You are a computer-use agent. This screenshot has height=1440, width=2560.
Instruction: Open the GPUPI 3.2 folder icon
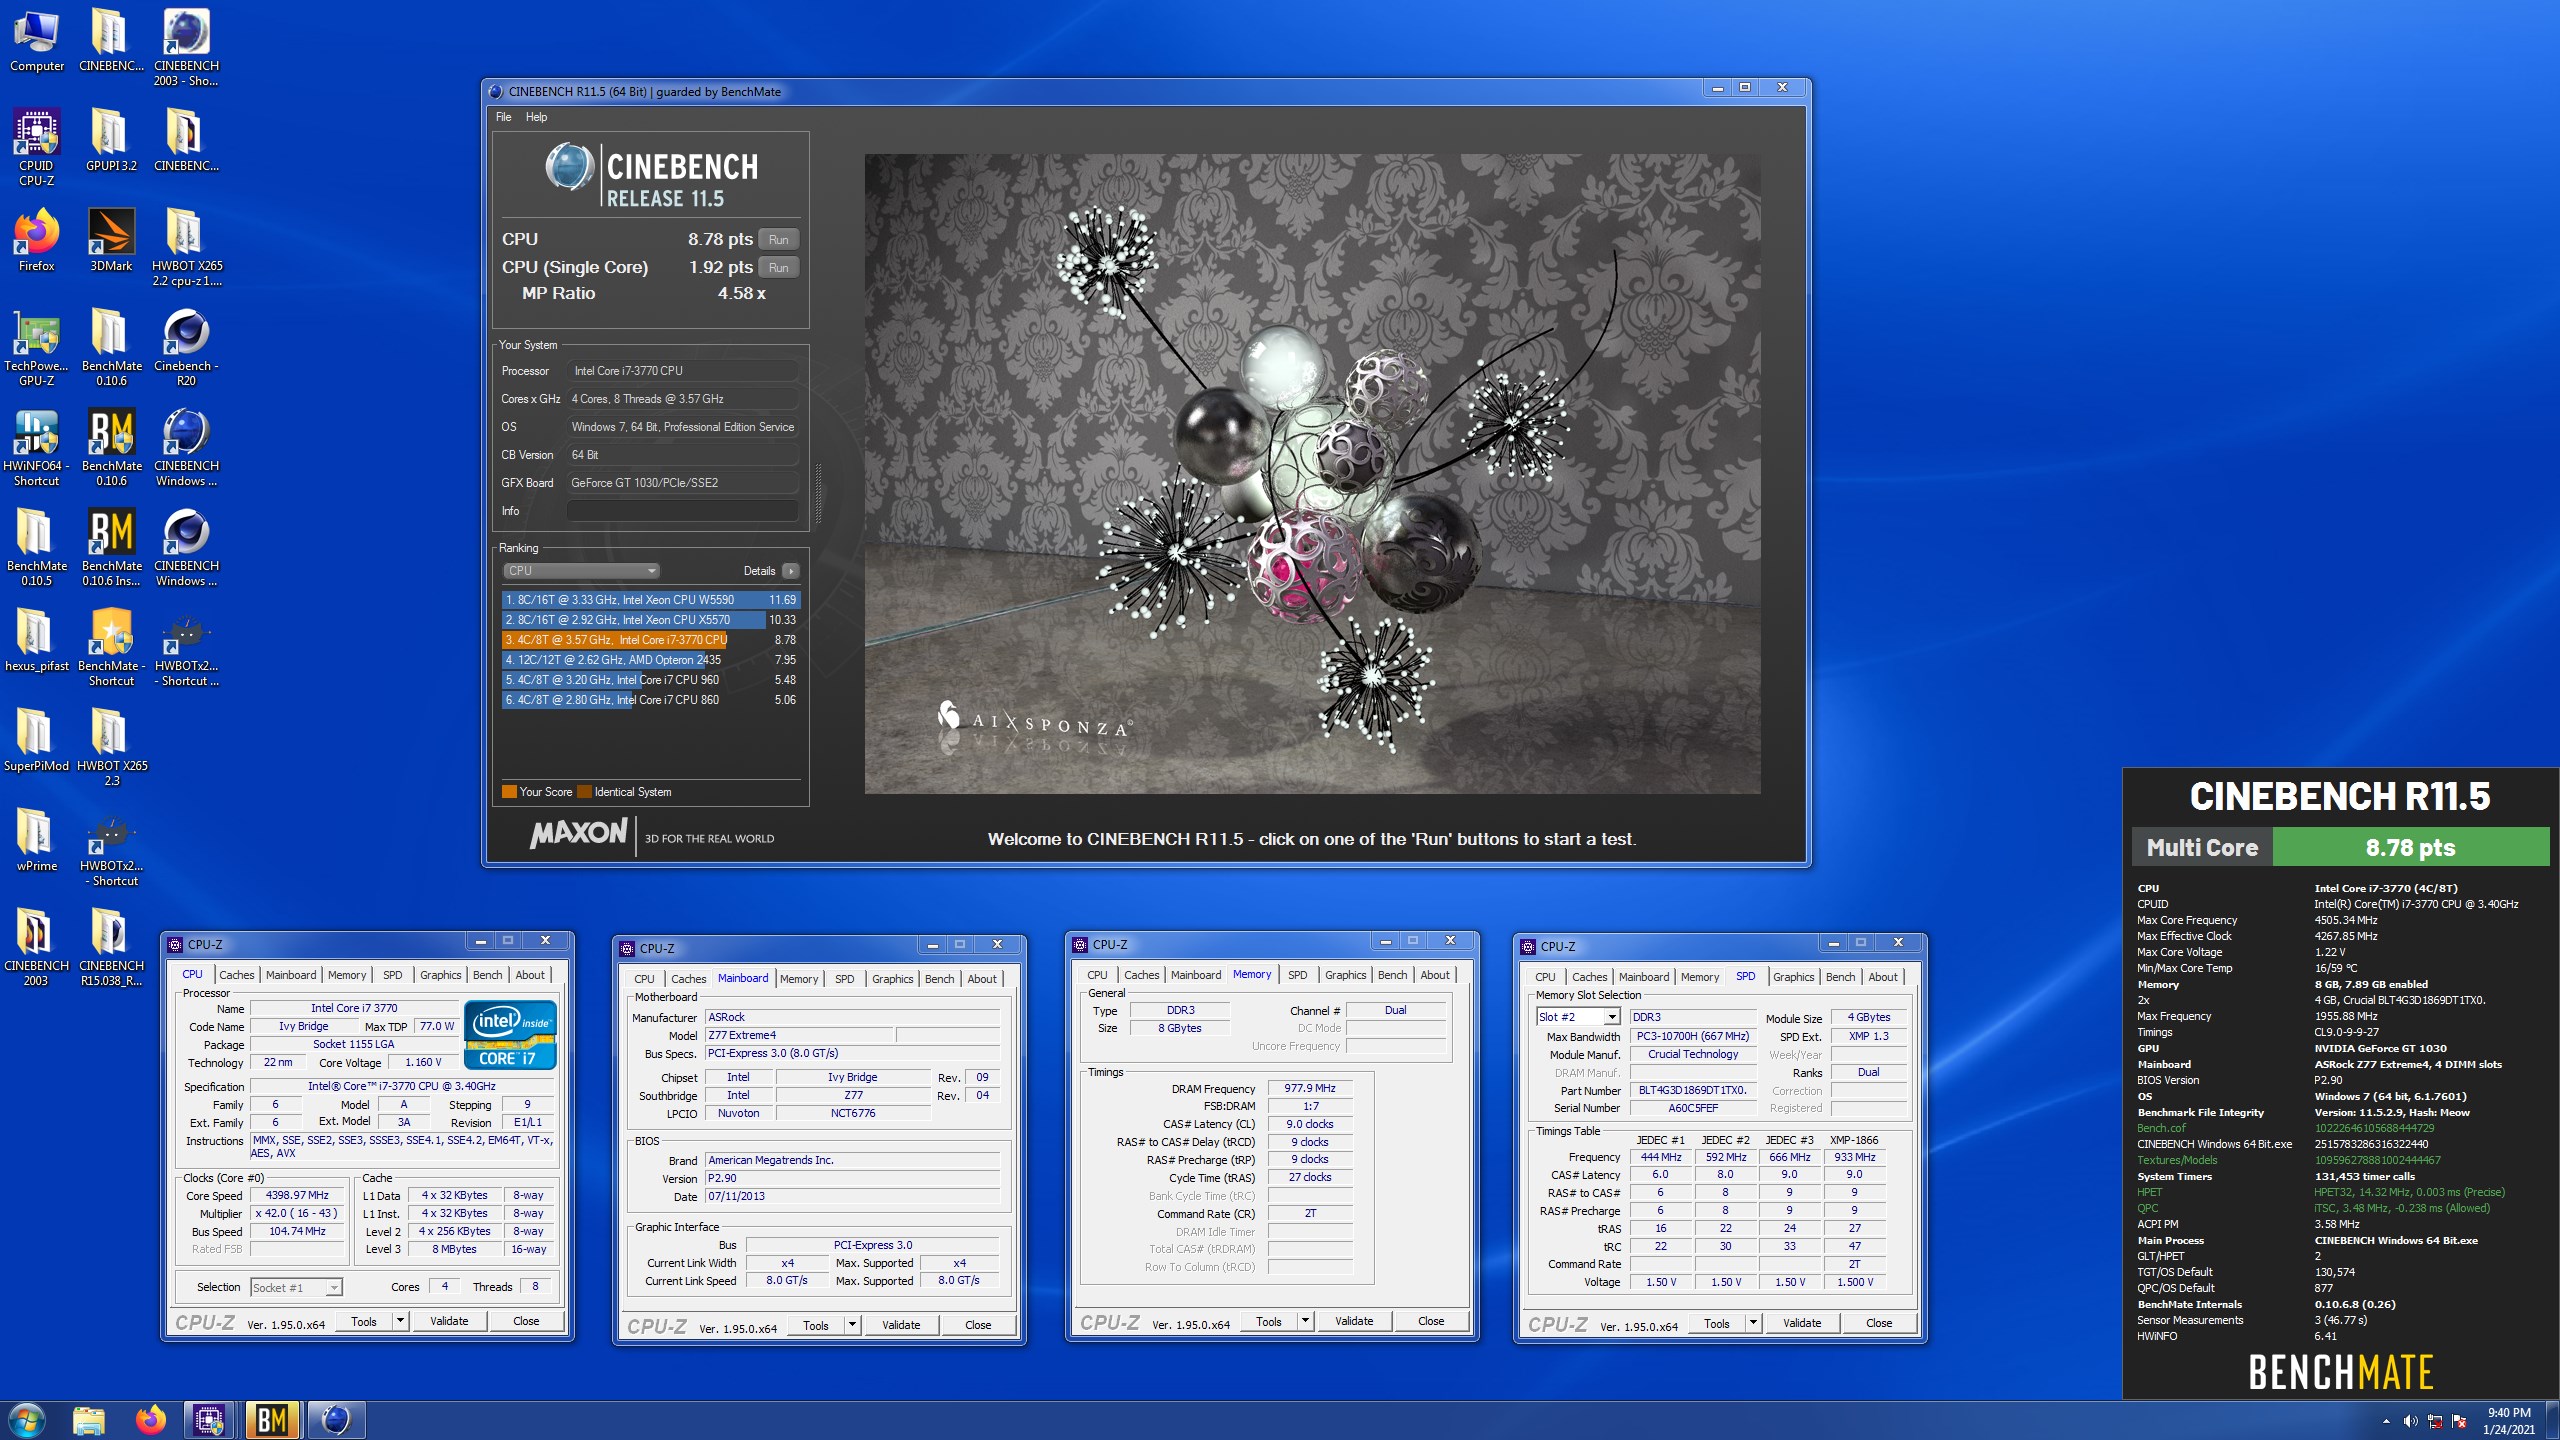click(x=111, y=141)
